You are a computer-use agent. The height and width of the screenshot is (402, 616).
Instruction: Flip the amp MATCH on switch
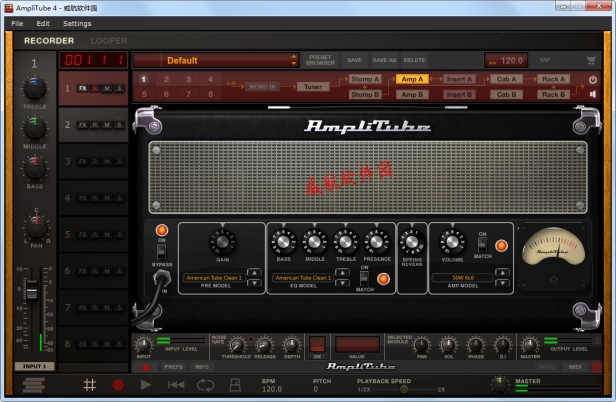(x=482, y=244)
